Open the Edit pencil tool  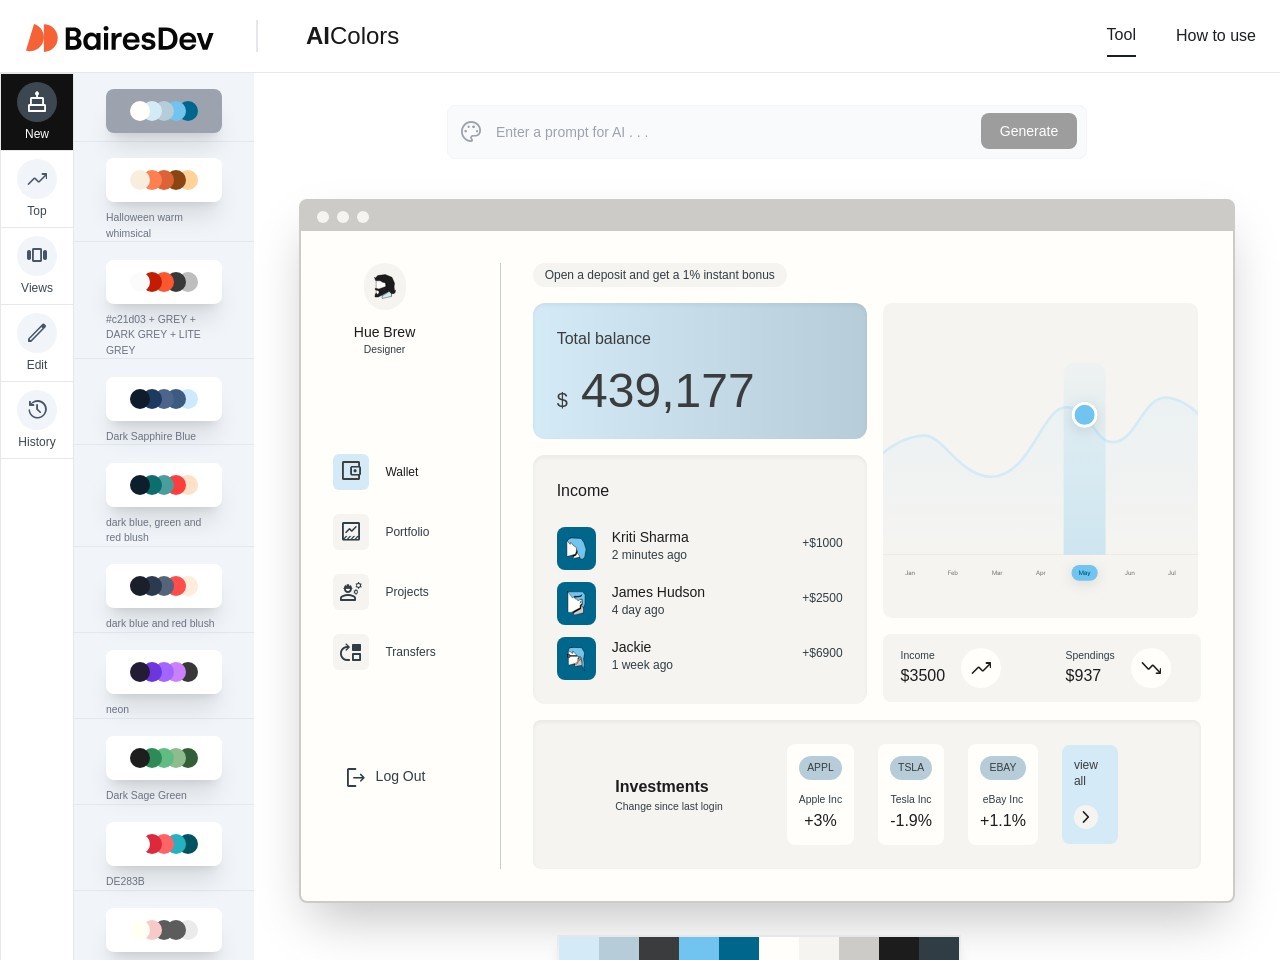37,333
